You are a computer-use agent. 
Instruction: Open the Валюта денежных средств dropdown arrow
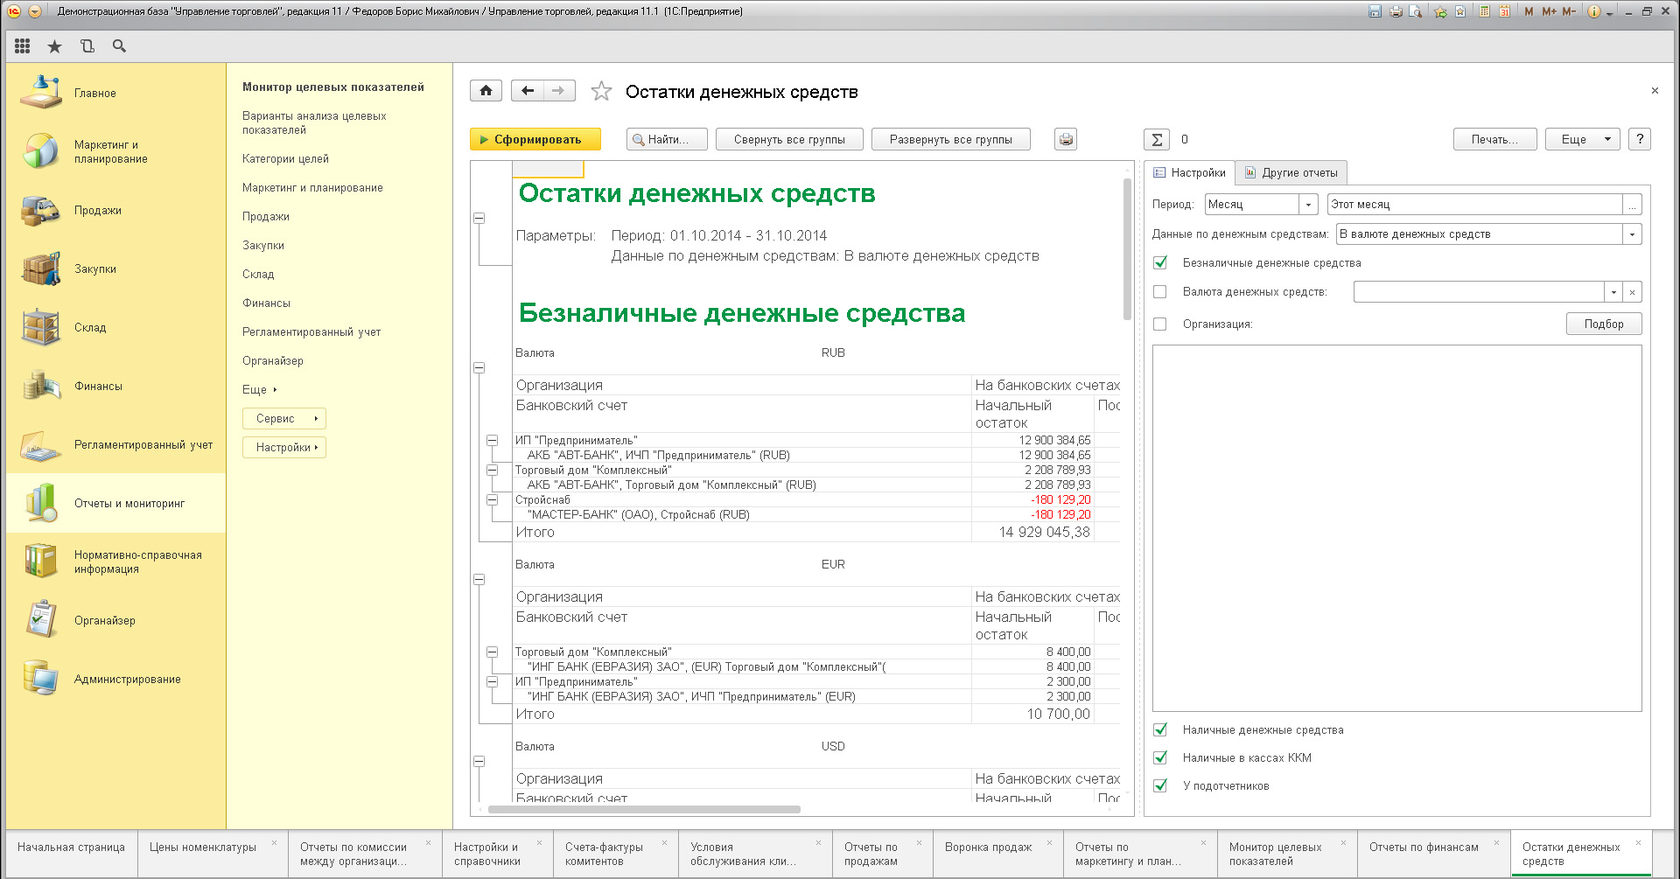[x=1613, y=292]
